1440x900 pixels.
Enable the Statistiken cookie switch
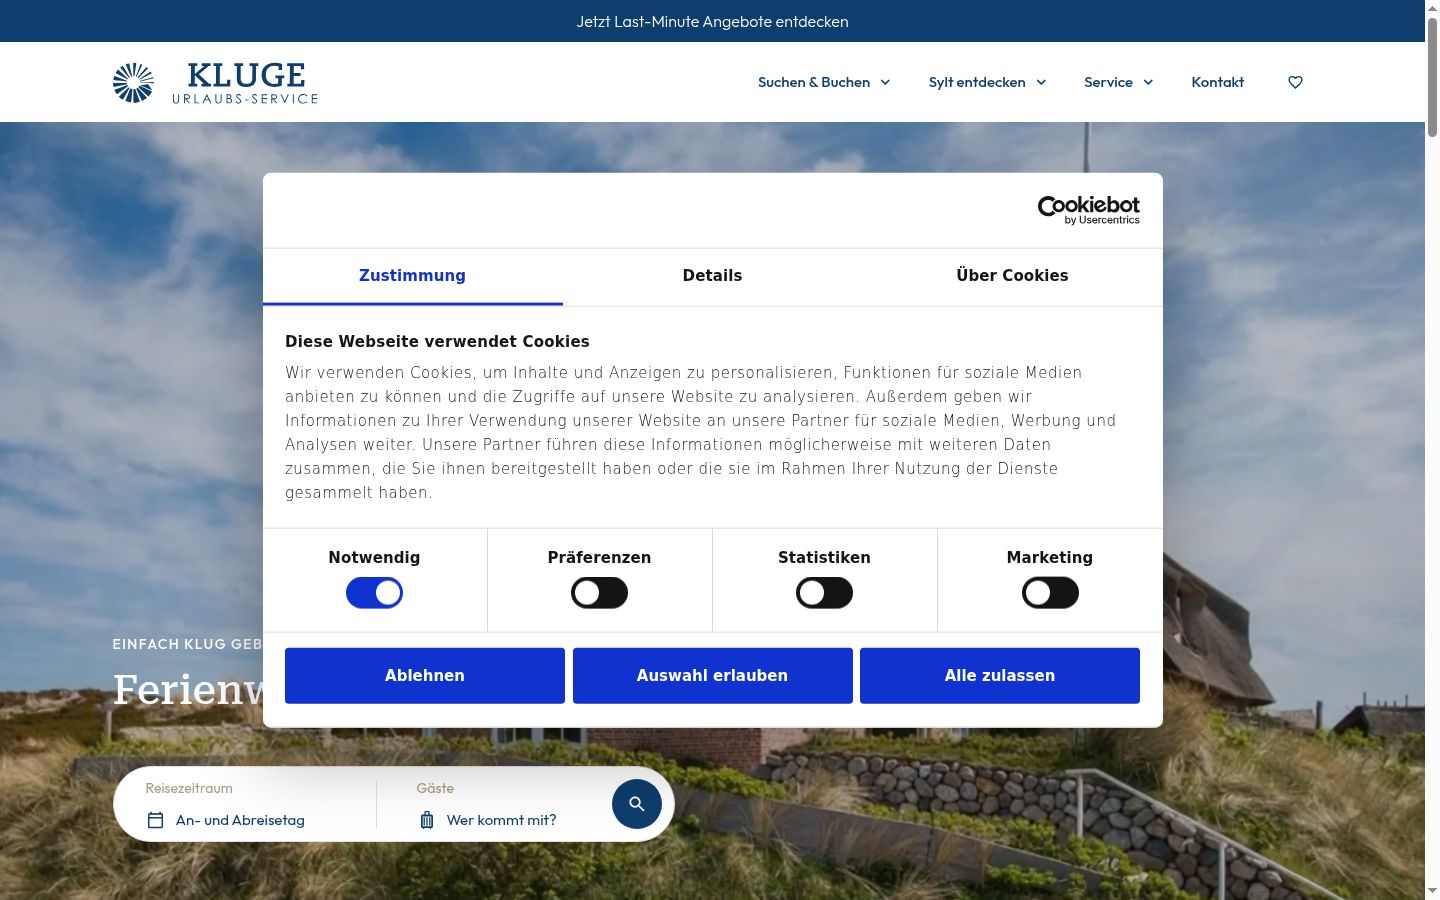tap(824, 593)
